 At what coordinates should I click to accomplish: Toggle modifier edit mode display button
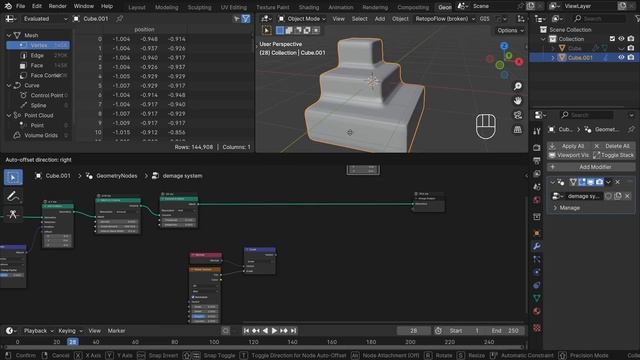(x=582, y=182)
